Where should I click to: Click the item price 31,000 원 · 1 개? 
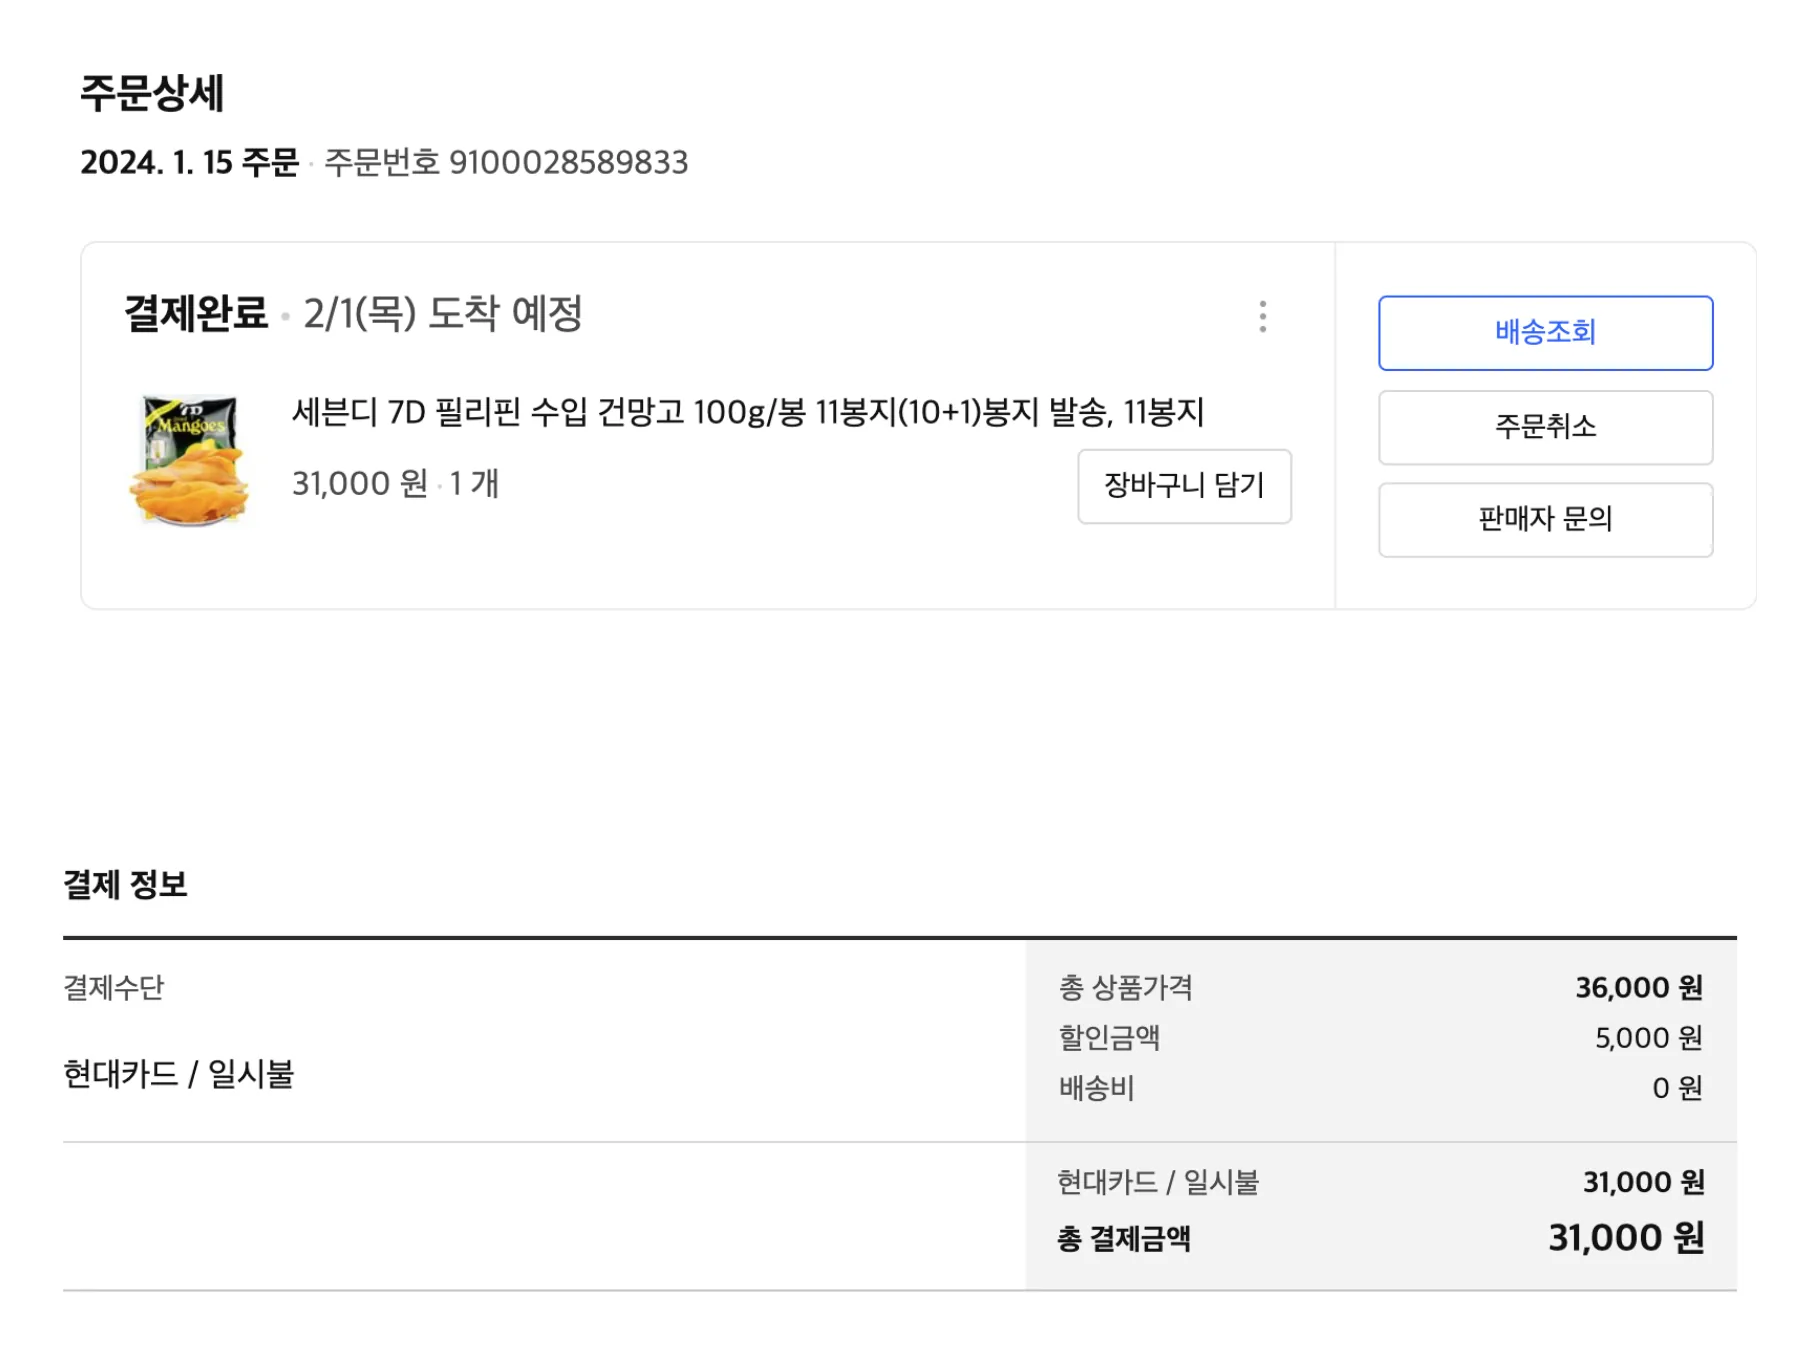click(x=395, y=484)
